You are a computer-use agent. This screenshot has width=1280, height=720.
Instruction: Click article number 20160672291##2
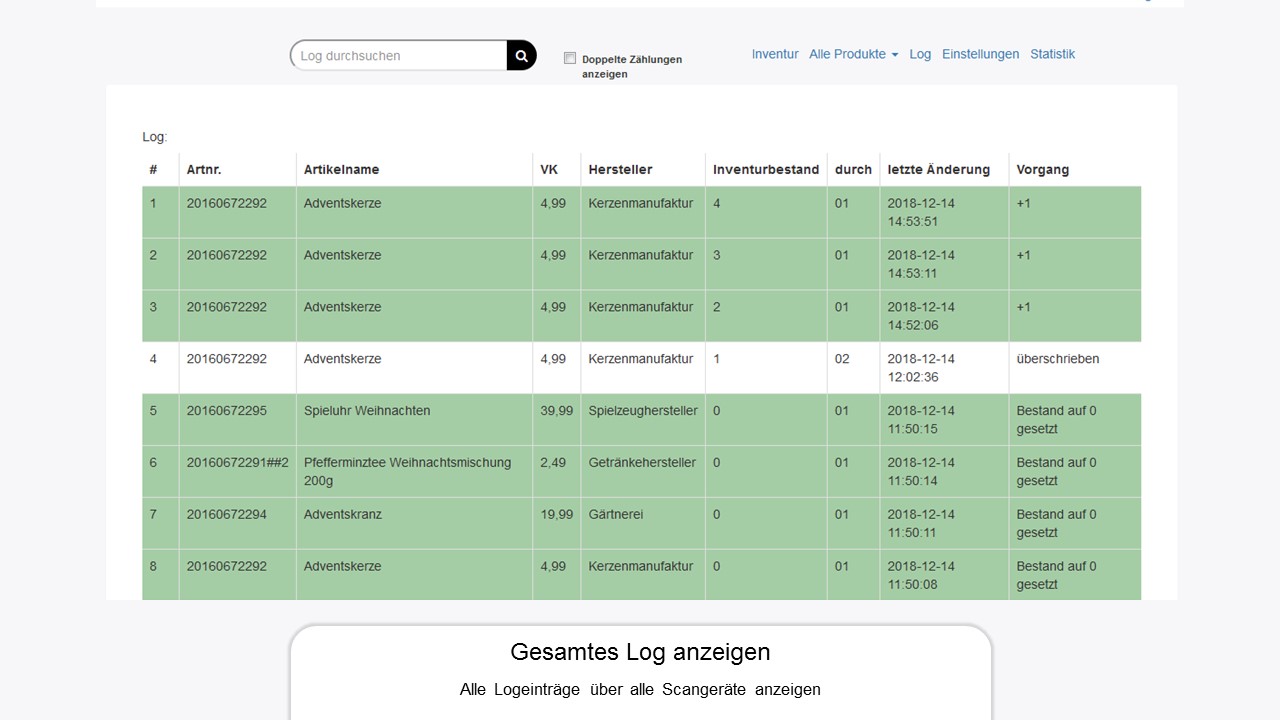click(x=237, y=463)
